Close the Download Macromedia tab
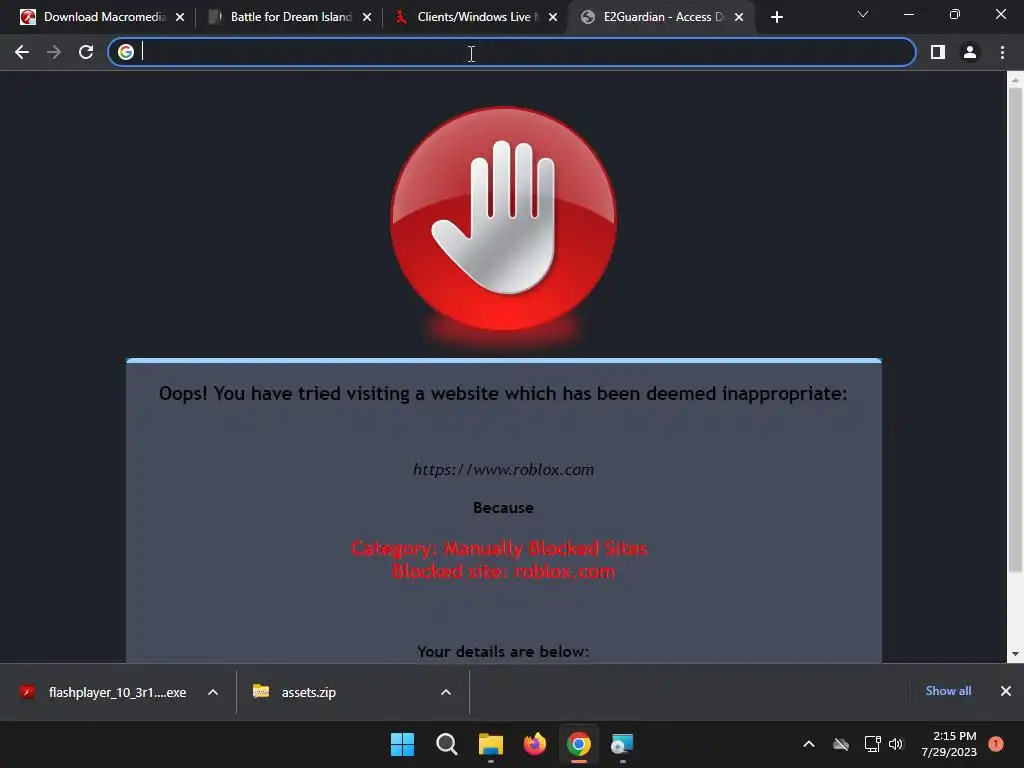This screenshot has height=768, width=1024. (x=180, y=18)
